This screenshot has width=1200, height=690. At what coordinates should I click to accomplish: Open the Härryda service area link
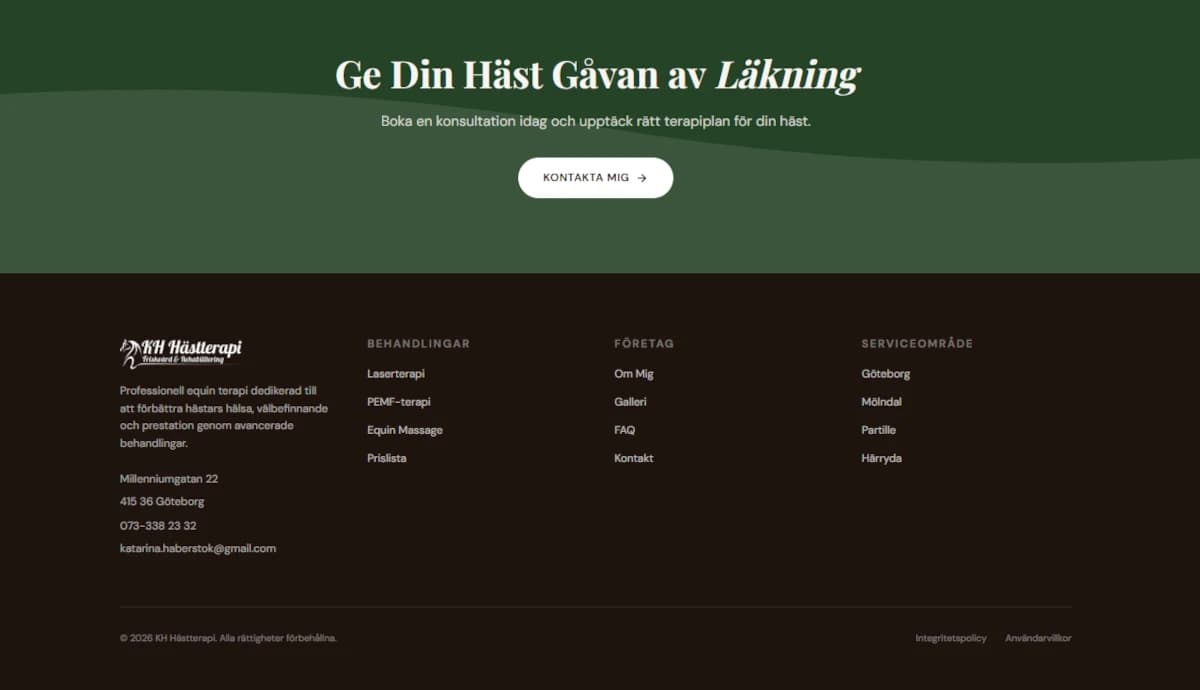click(881, 458)
